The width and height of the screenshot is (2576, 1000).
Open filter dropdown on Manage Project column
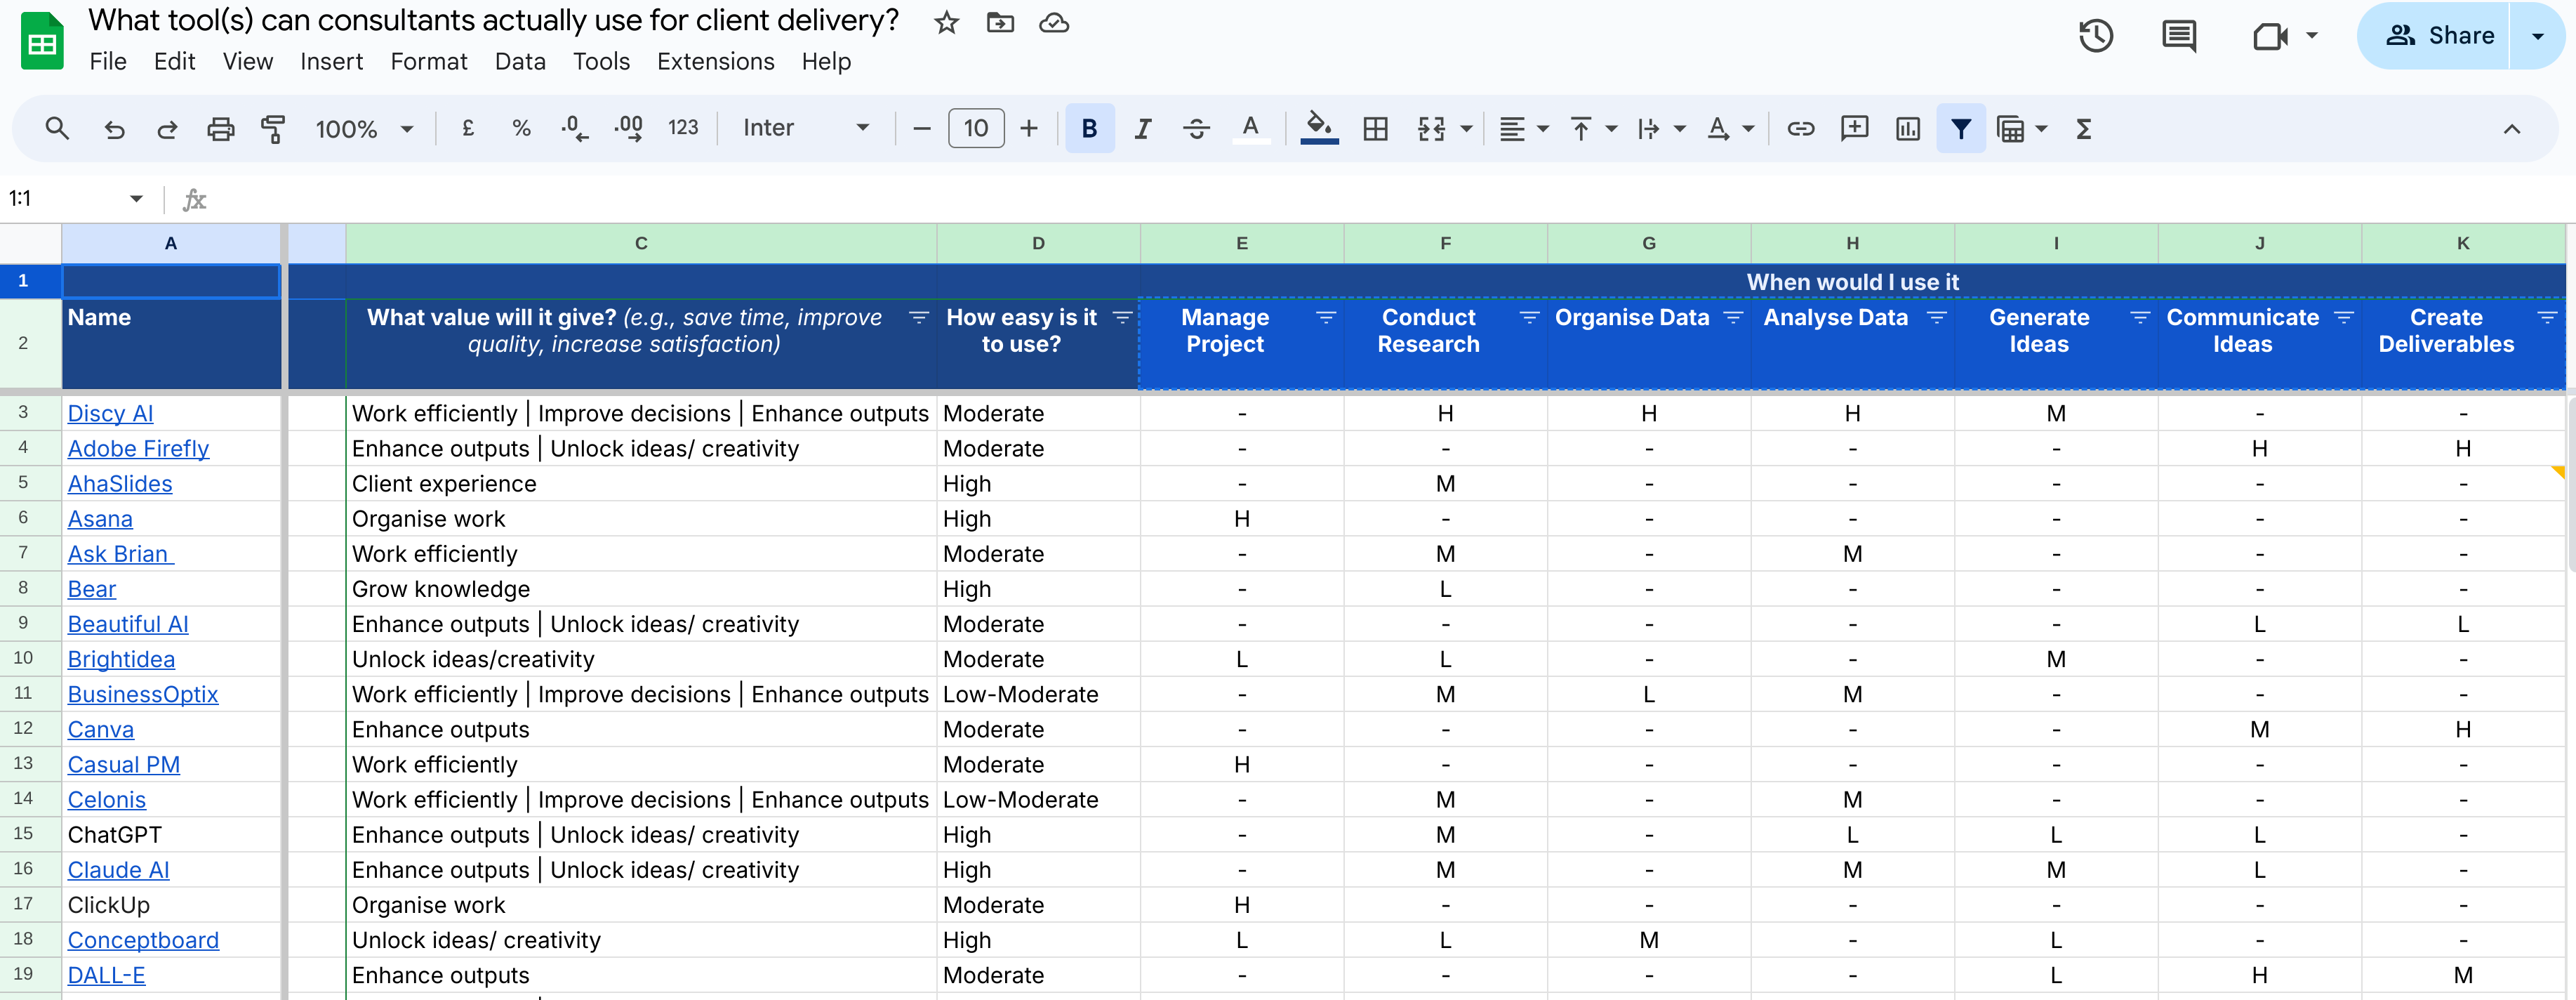(1325, 318)
